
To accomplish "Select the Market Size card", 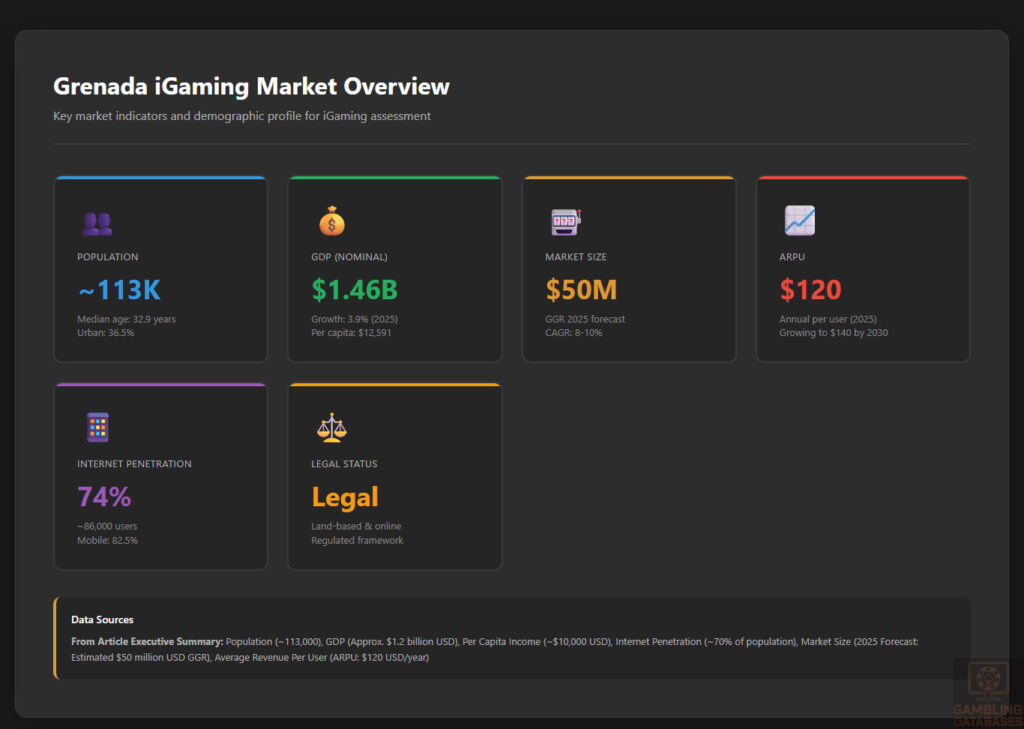I will pos(629,267).
